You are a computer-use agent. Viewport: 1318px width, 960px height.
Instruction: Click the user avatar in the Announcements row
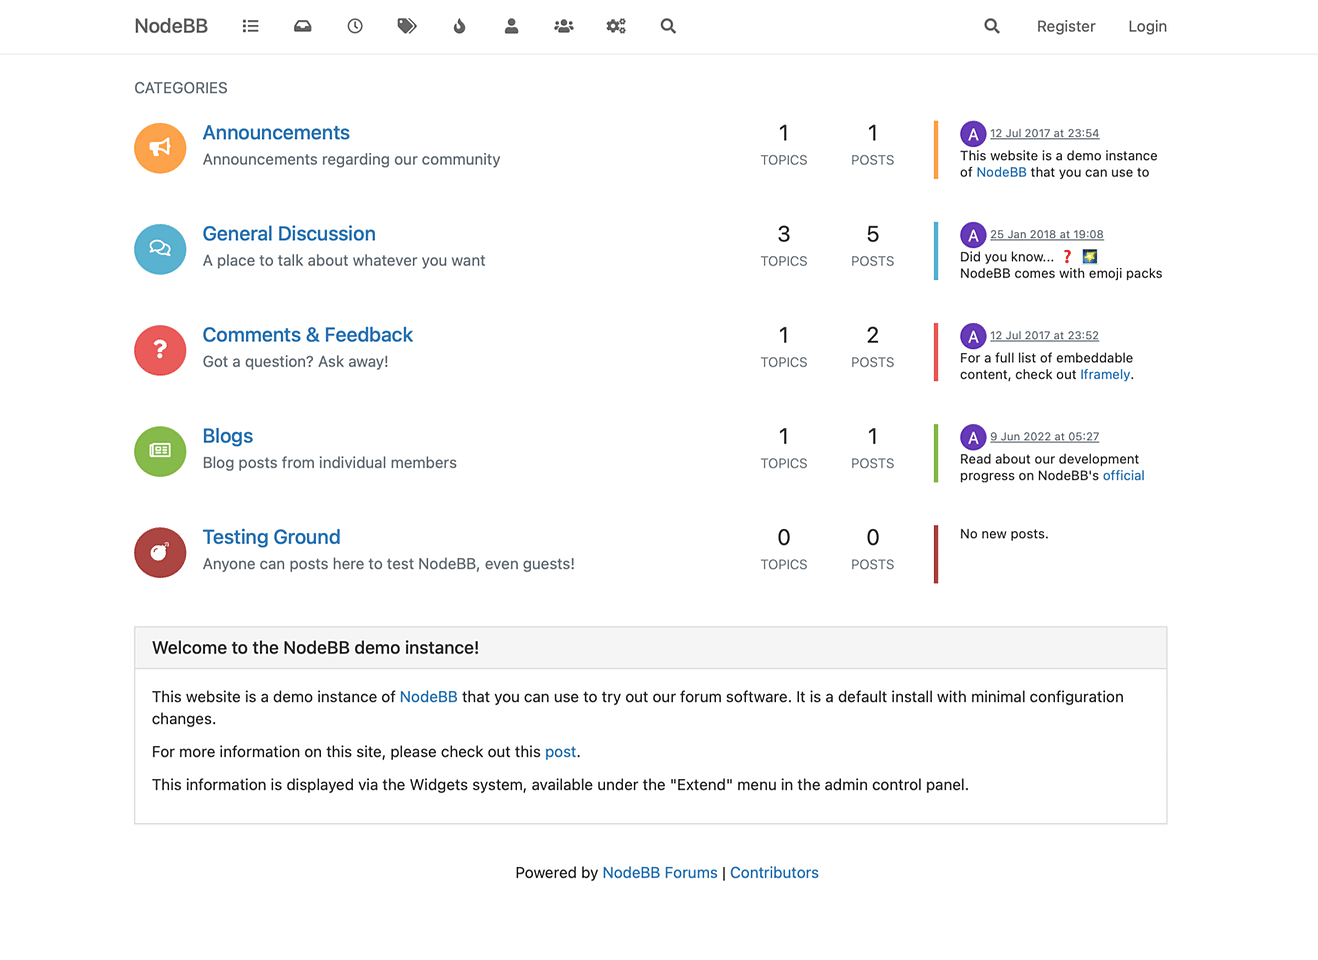point(973,134)
